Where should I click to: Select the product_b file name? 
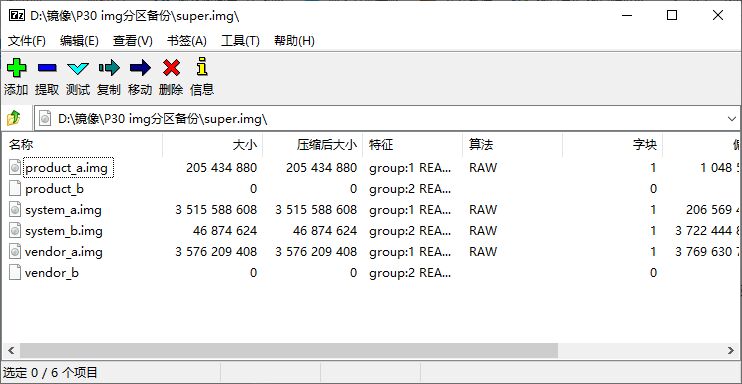click(54, 189)
